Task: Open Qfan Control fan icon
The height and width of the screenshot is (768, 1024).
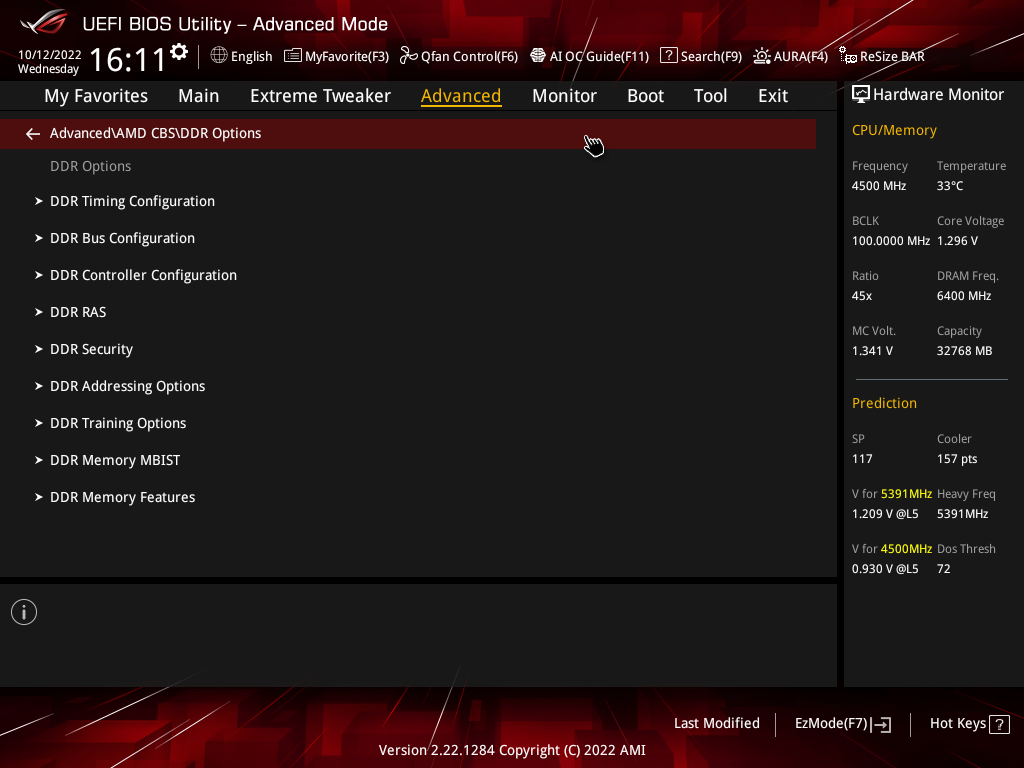Action: click(409, 56)
